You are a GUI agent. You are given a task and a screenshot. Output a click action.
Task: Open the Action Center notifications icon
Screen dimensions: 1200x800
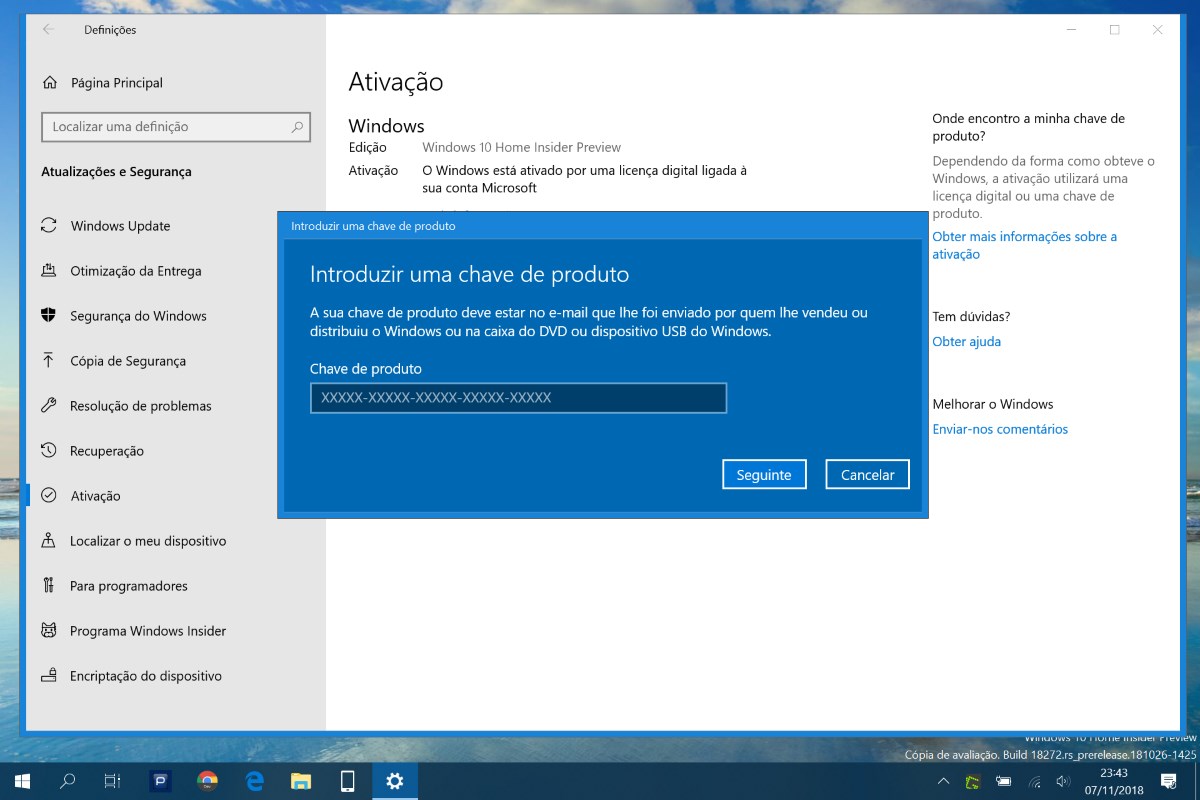point(1168,781)
